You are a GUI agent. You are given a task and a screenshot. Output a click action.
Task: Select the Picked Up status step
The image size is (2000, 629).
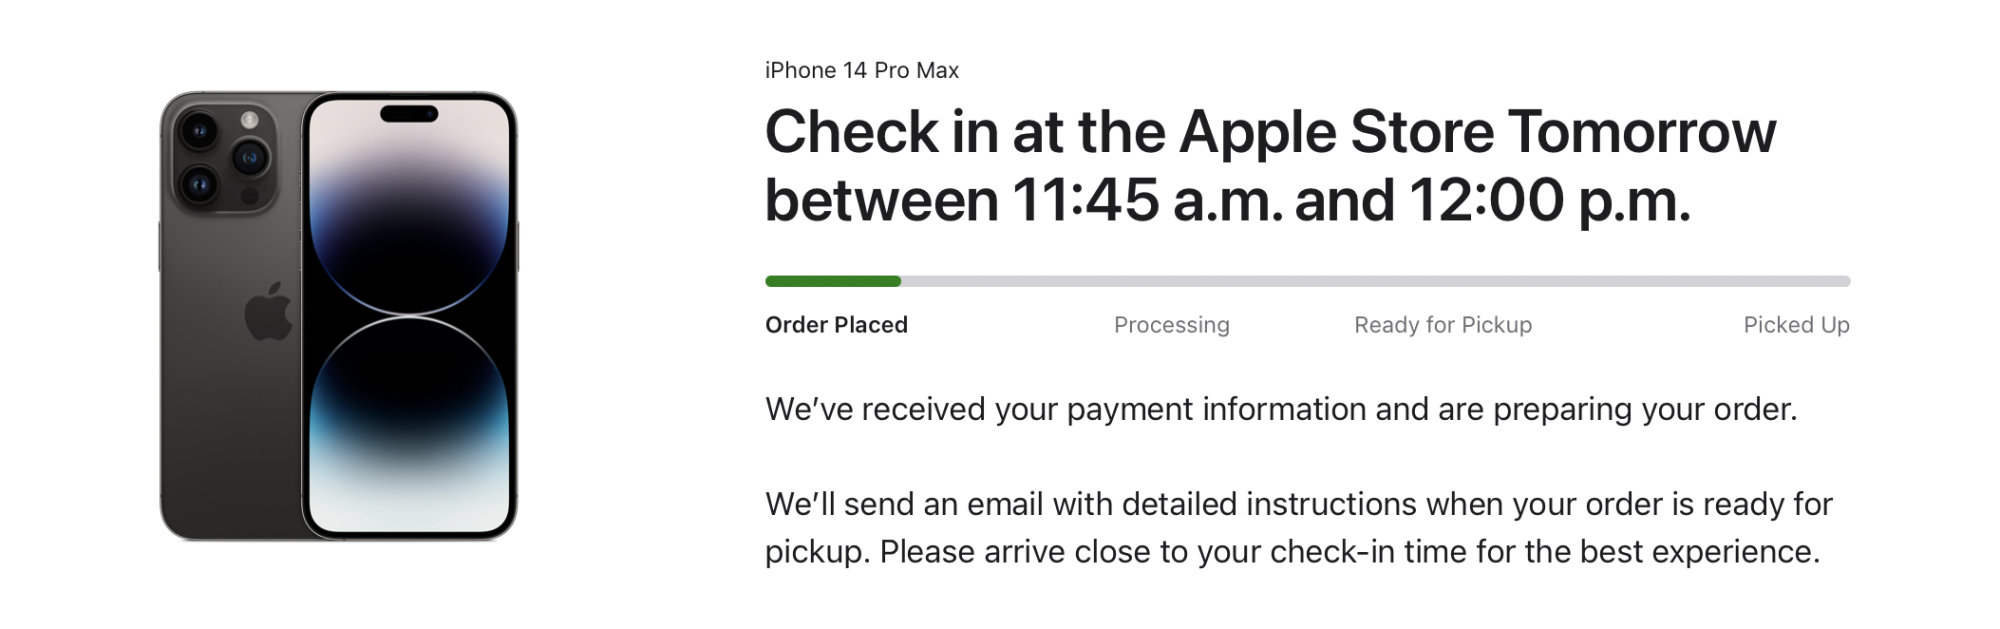[x=1796, y=325]
